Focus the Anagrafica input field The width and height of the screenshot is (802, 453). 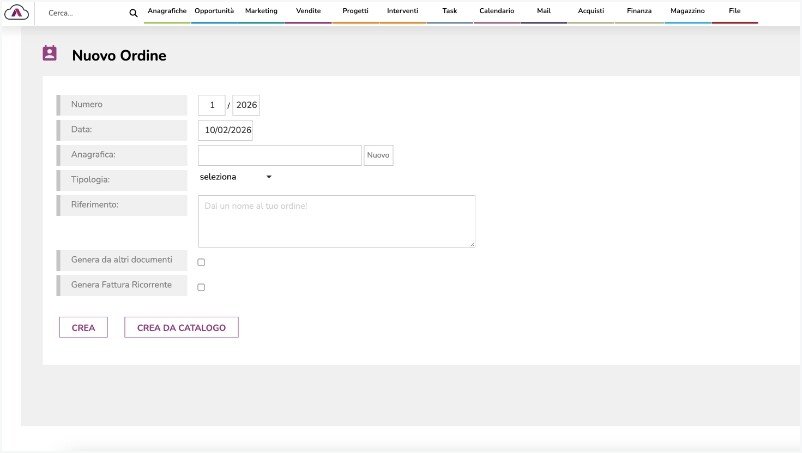pyautogui.click(x=279, y=155)
